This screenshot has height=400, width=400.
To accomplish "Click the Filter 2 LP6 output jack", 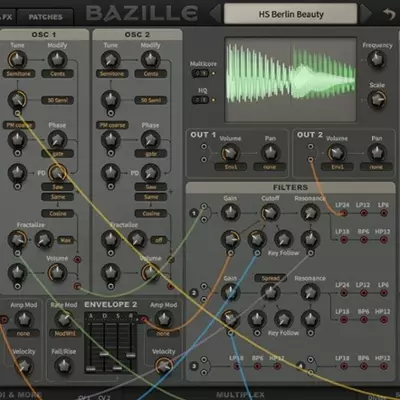I will point(384,293).
